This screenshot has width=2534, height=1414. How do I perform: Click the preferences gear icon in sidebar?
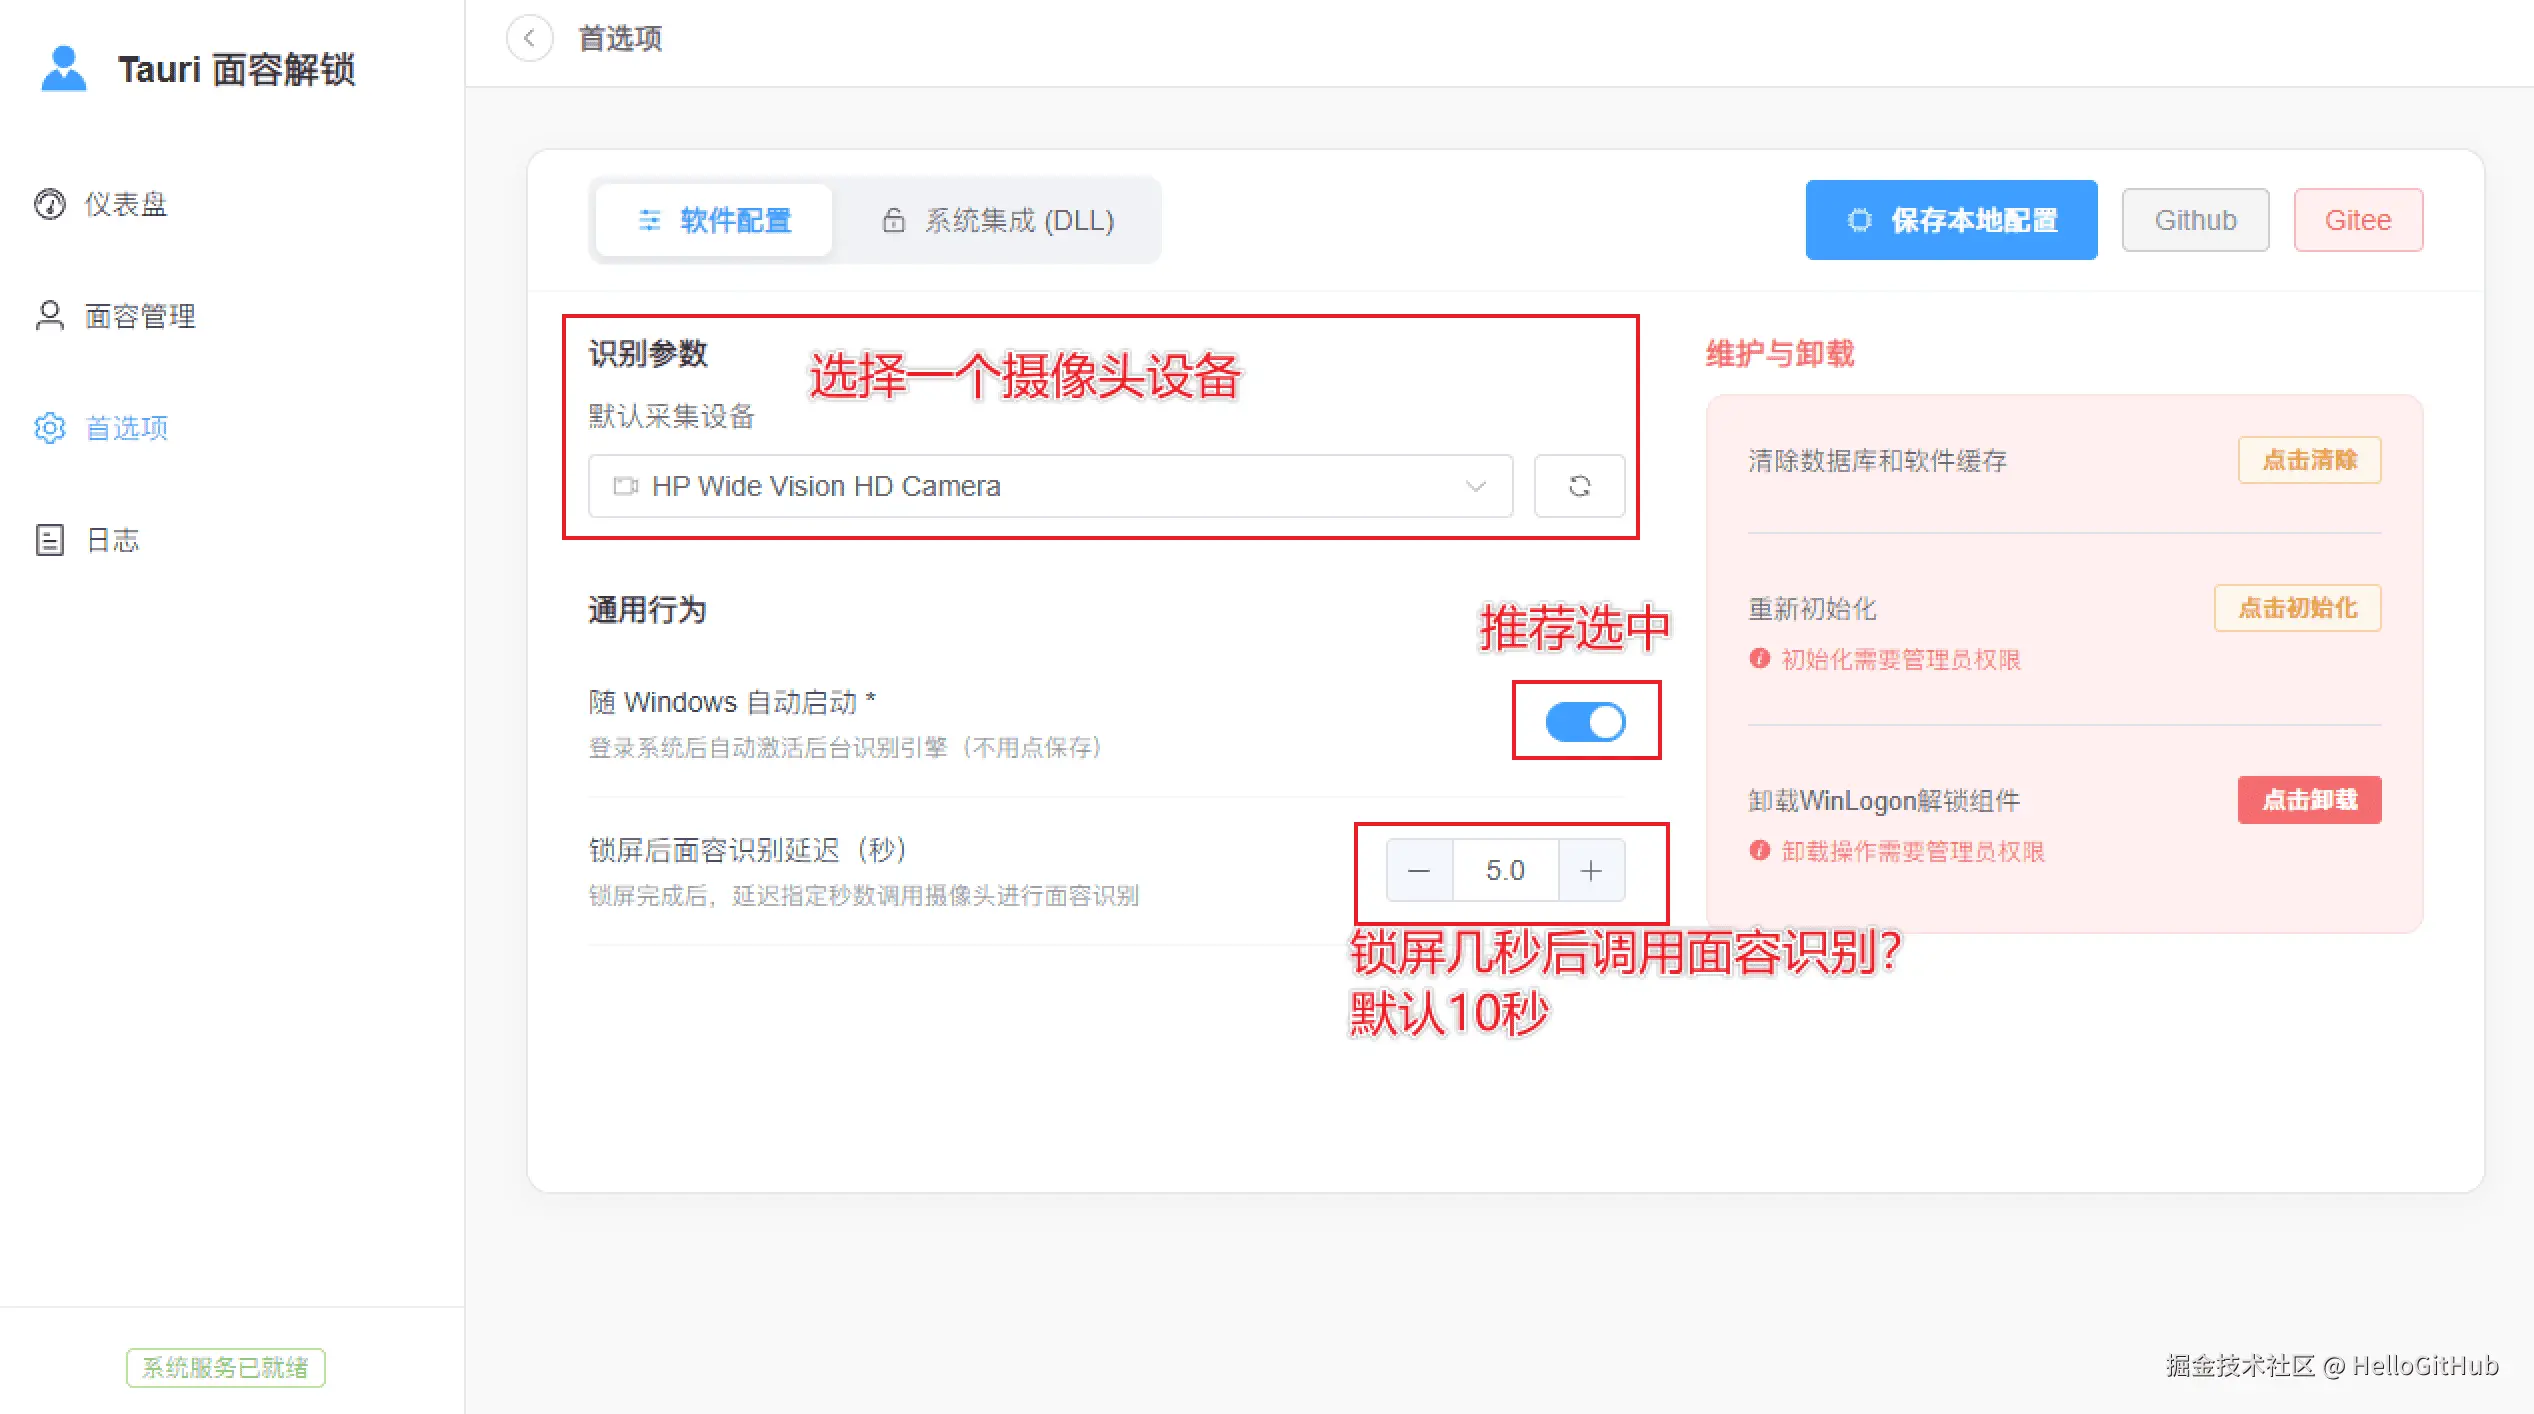(50, 428)
